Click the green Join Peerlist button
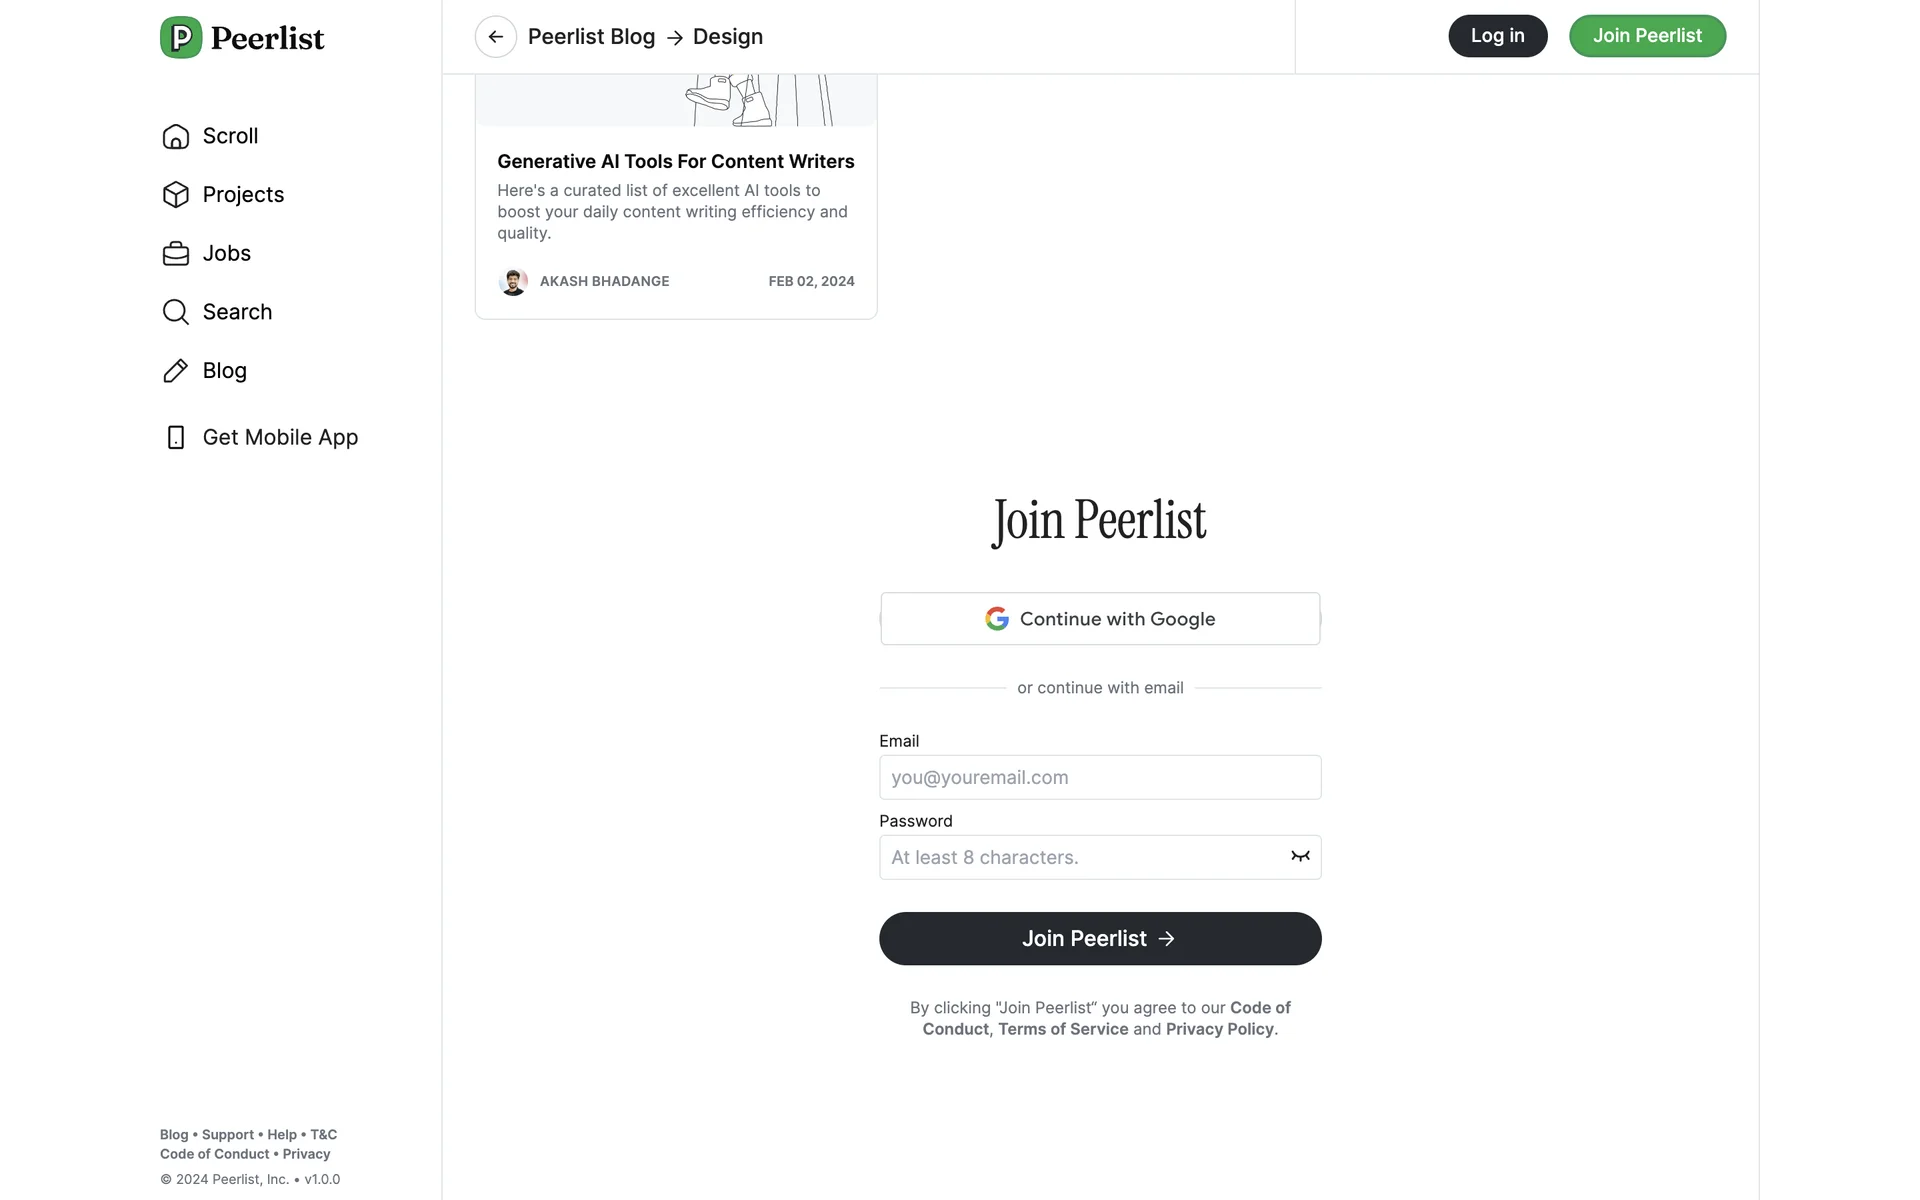 [x=1647, y=36]
